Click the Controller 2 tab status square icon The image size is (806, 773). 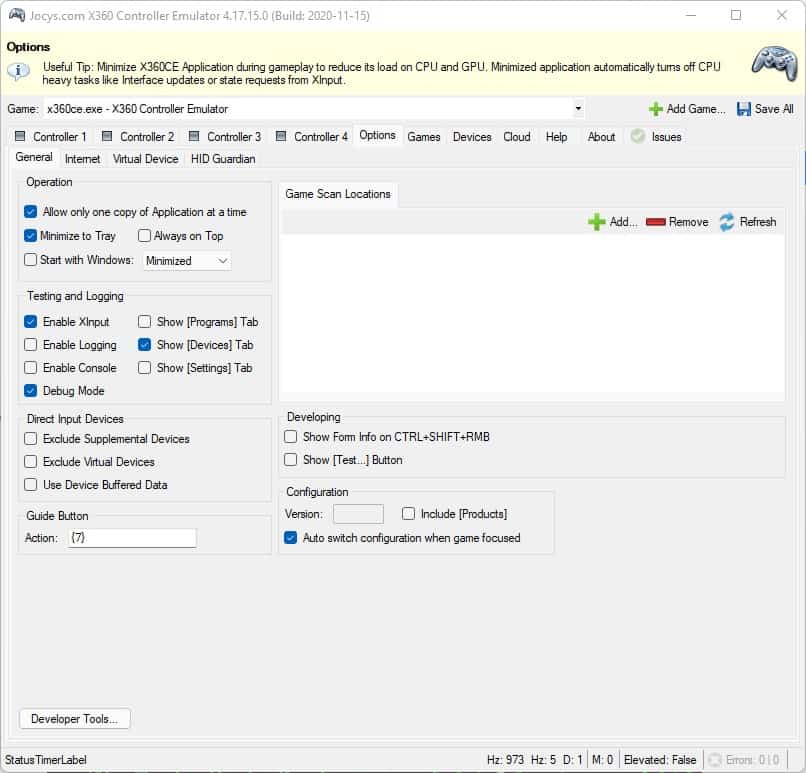coord(107,136)
